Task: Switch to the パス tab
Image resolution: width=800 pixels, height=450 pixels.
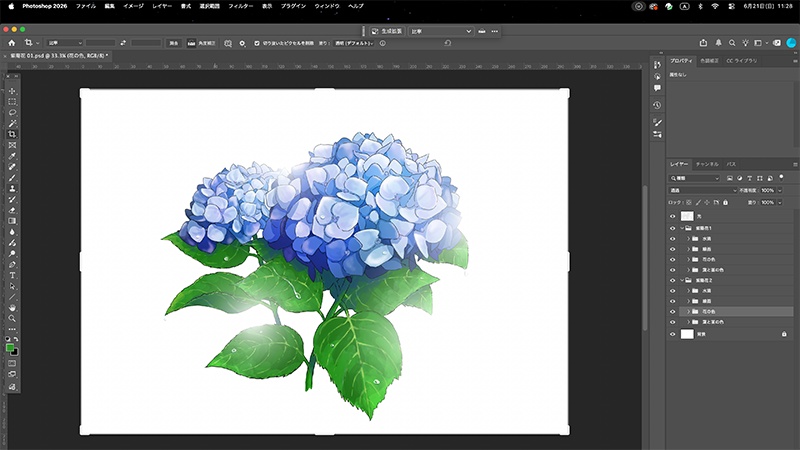Action: click(x=731, y=164)
